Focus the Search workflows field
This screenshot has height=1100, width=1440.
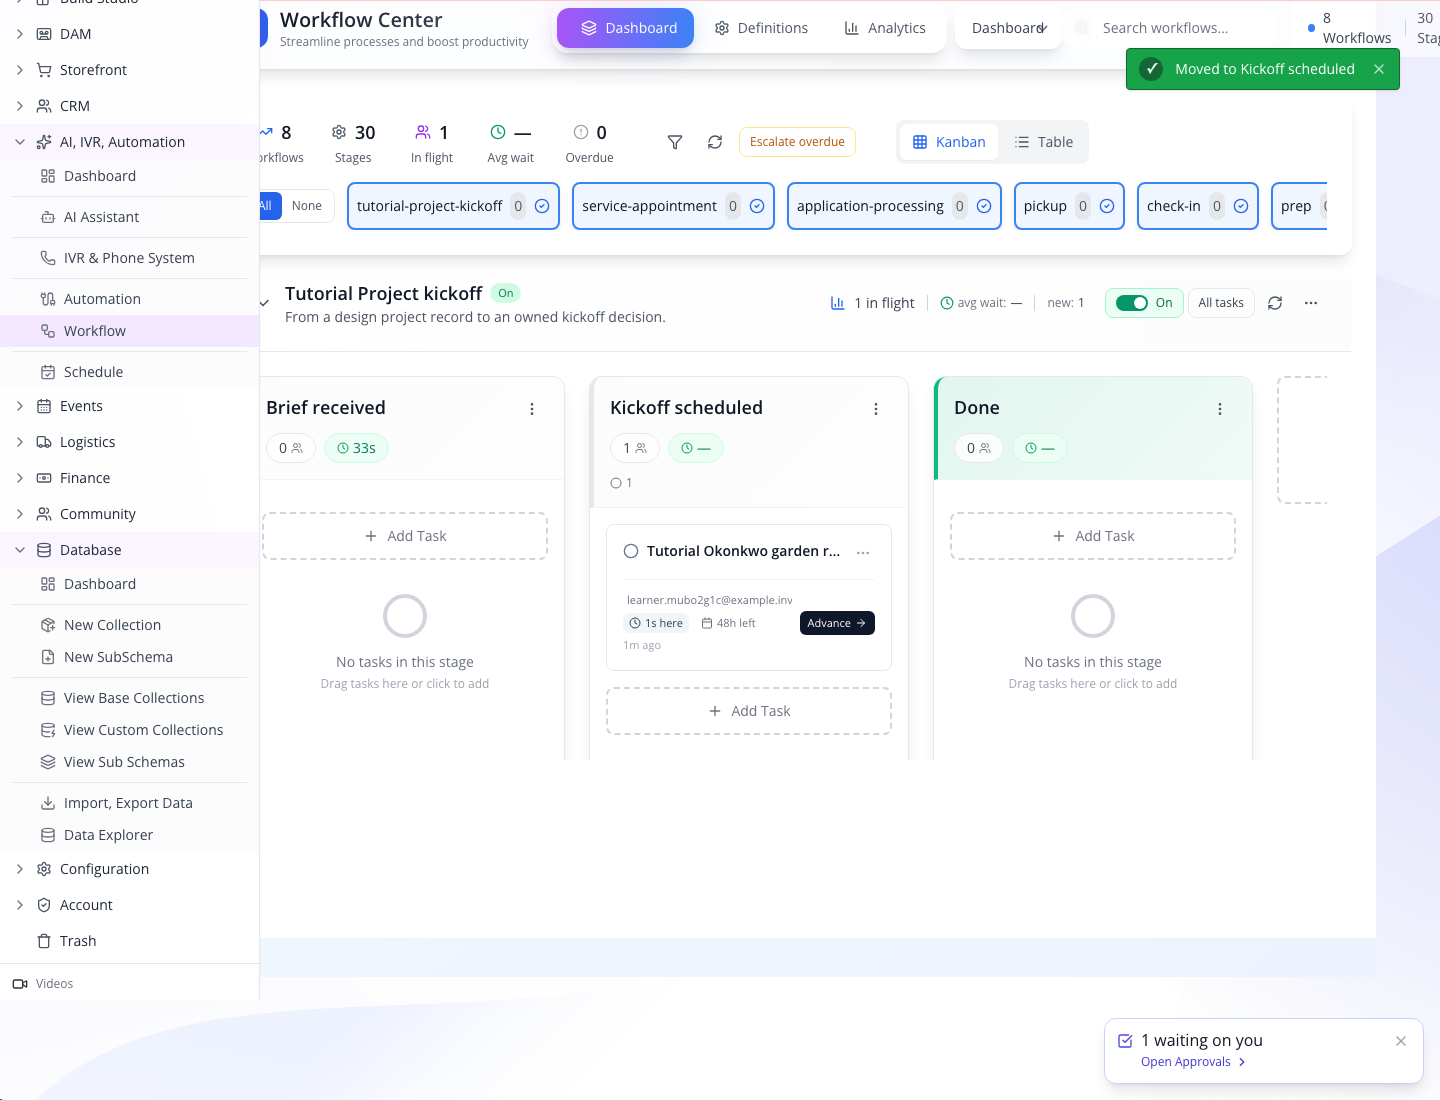tap(1180, 28)
